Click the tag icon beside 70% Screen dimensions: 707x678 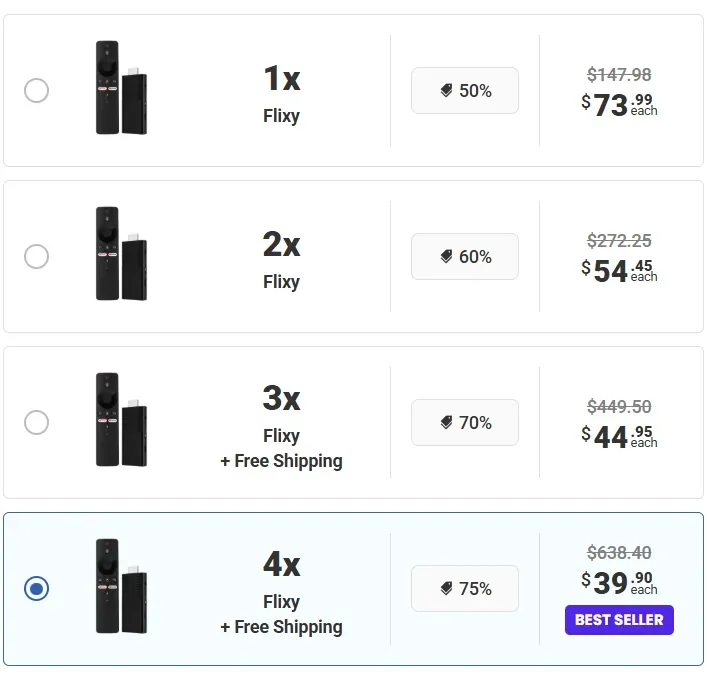(447, 423)
